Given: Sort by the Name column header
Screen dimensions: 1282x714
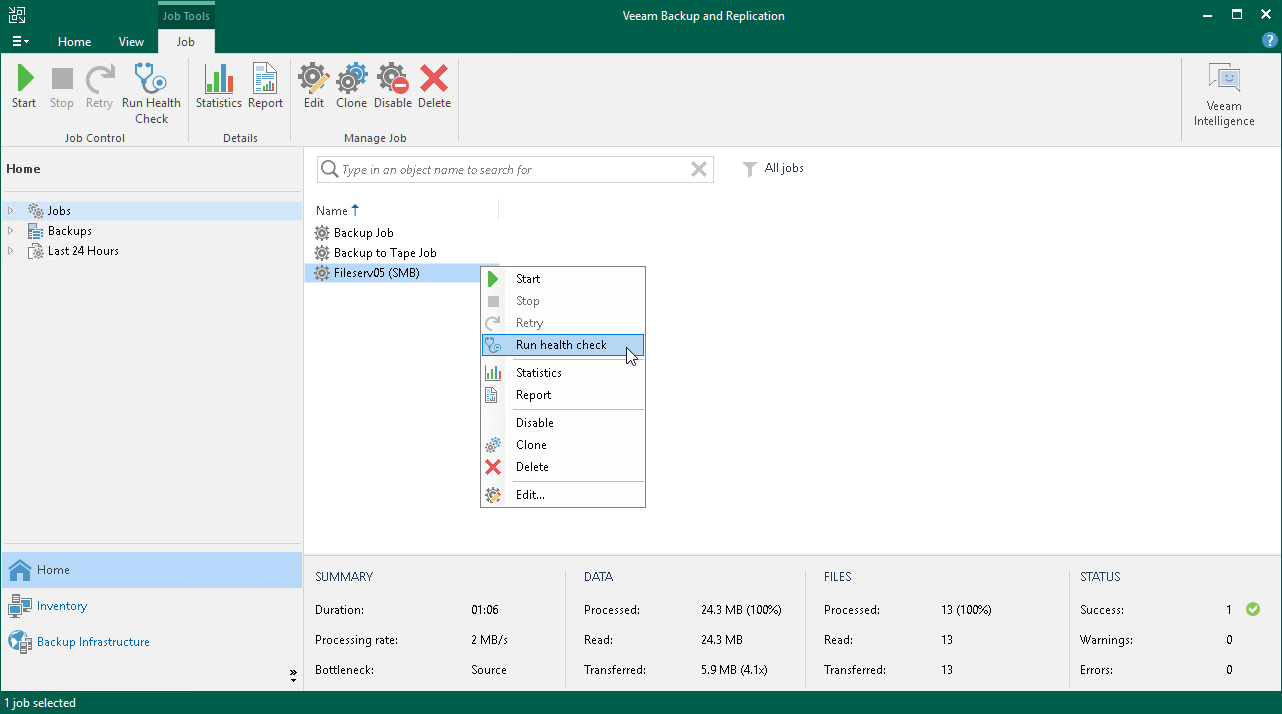Looking at the screenshot, I should coord(337,211).
